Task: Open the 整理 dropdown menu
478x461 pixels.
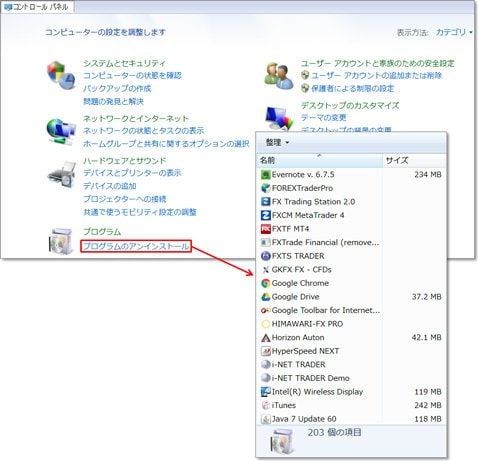Action: click(x=277, y=143)
